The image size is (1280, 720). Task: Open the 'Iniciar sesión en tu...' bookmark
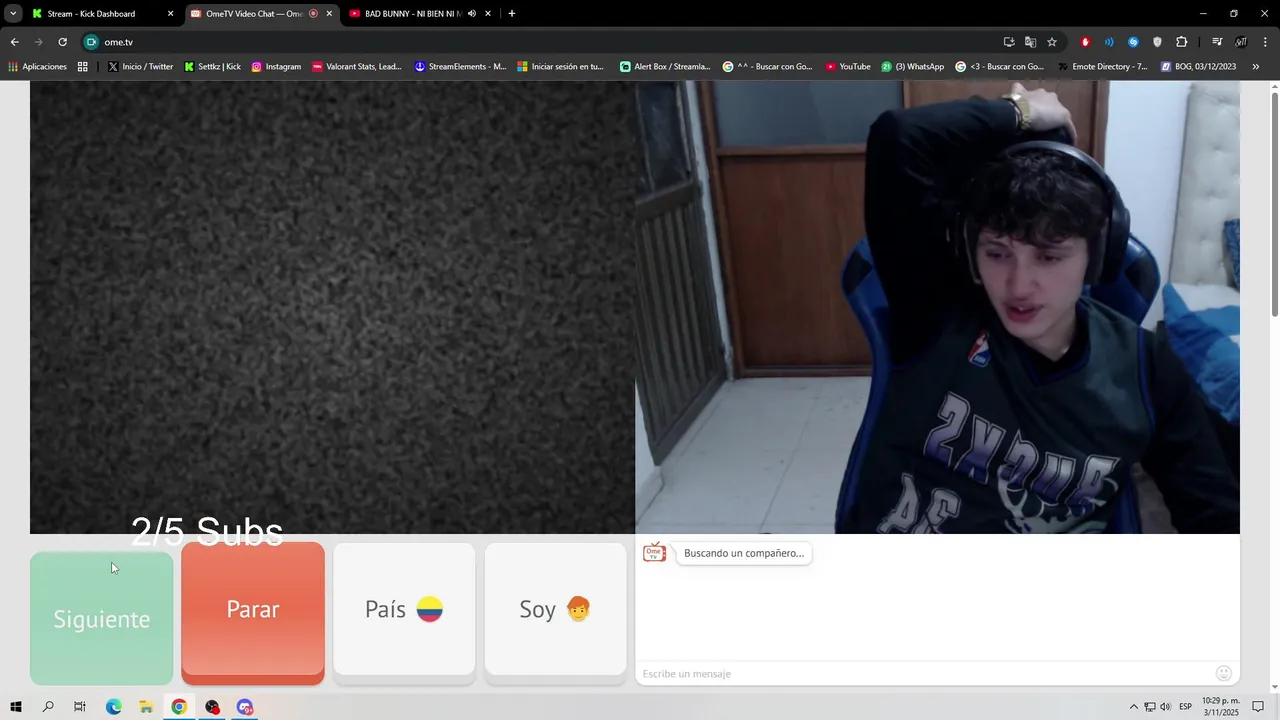pyautogui.click(x=561, y=67)
